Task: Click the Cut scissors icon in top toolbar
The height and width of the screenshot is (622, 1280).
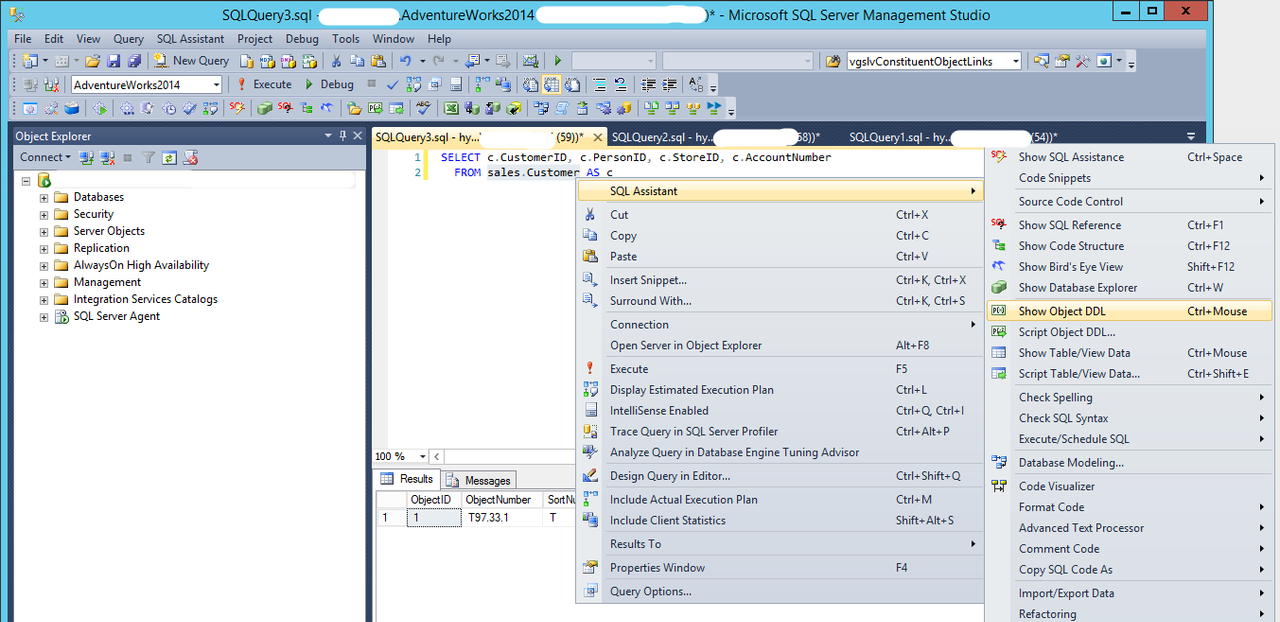Action: 336,61
